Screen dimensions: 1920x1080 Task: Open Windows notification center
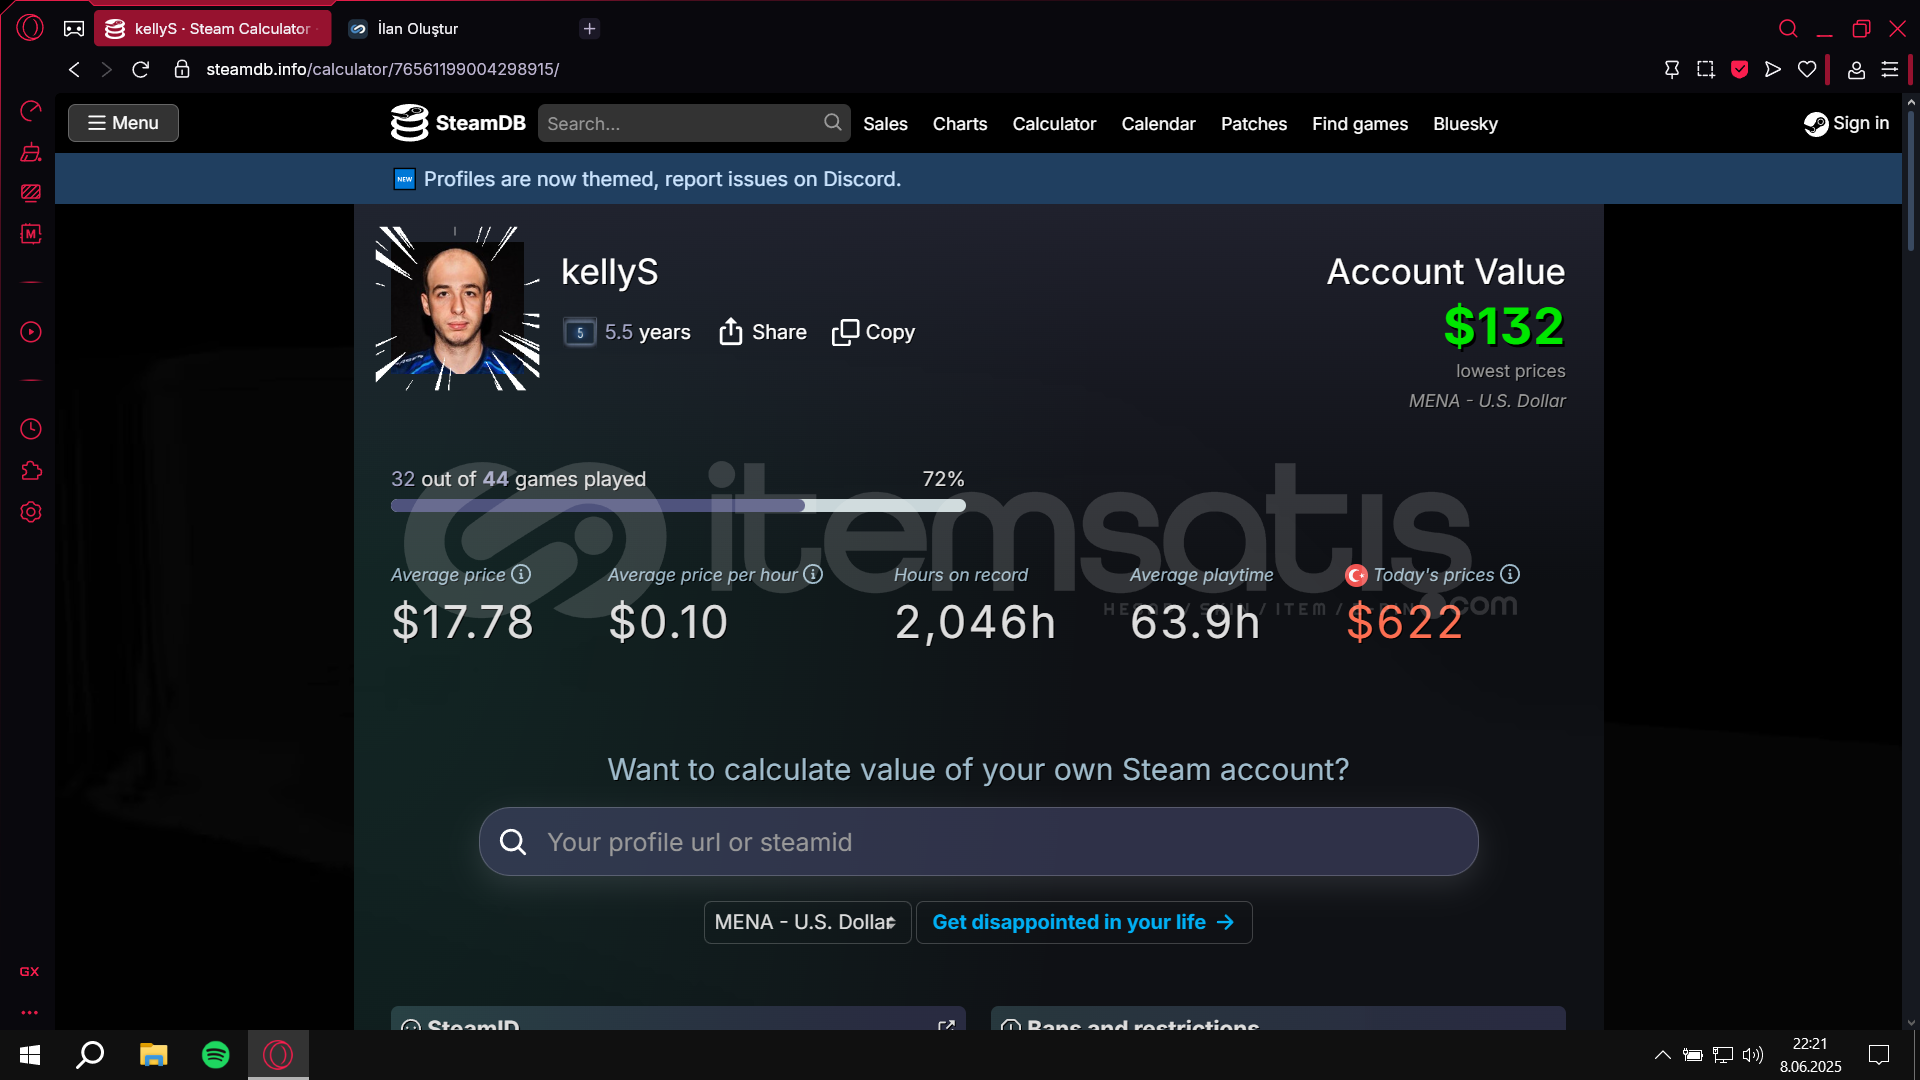click(1879, 1054)
